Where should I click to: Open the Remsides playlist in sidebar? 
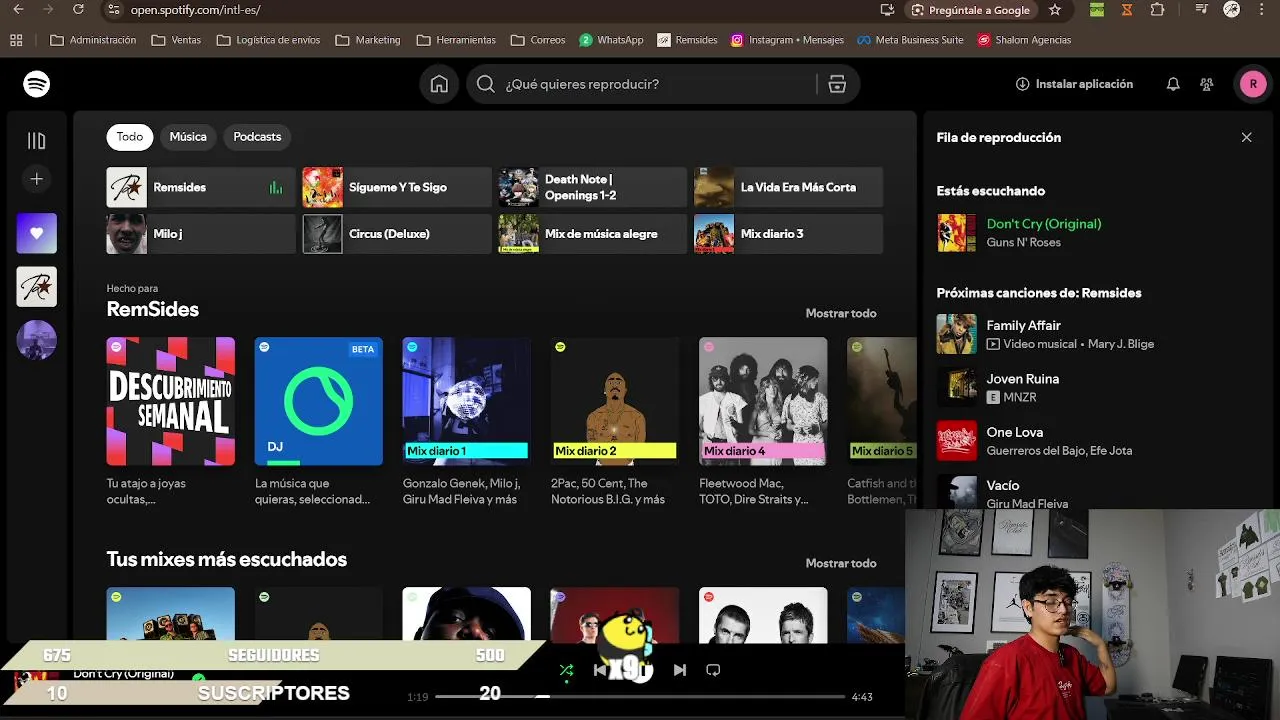point(37,287)
